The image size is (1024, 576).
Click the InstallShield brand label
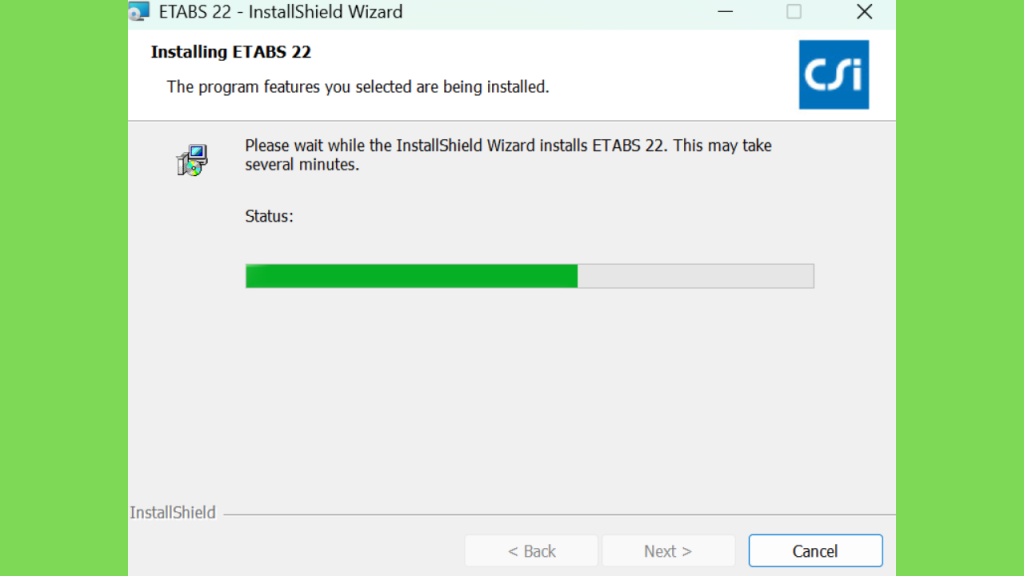(172, 513)
